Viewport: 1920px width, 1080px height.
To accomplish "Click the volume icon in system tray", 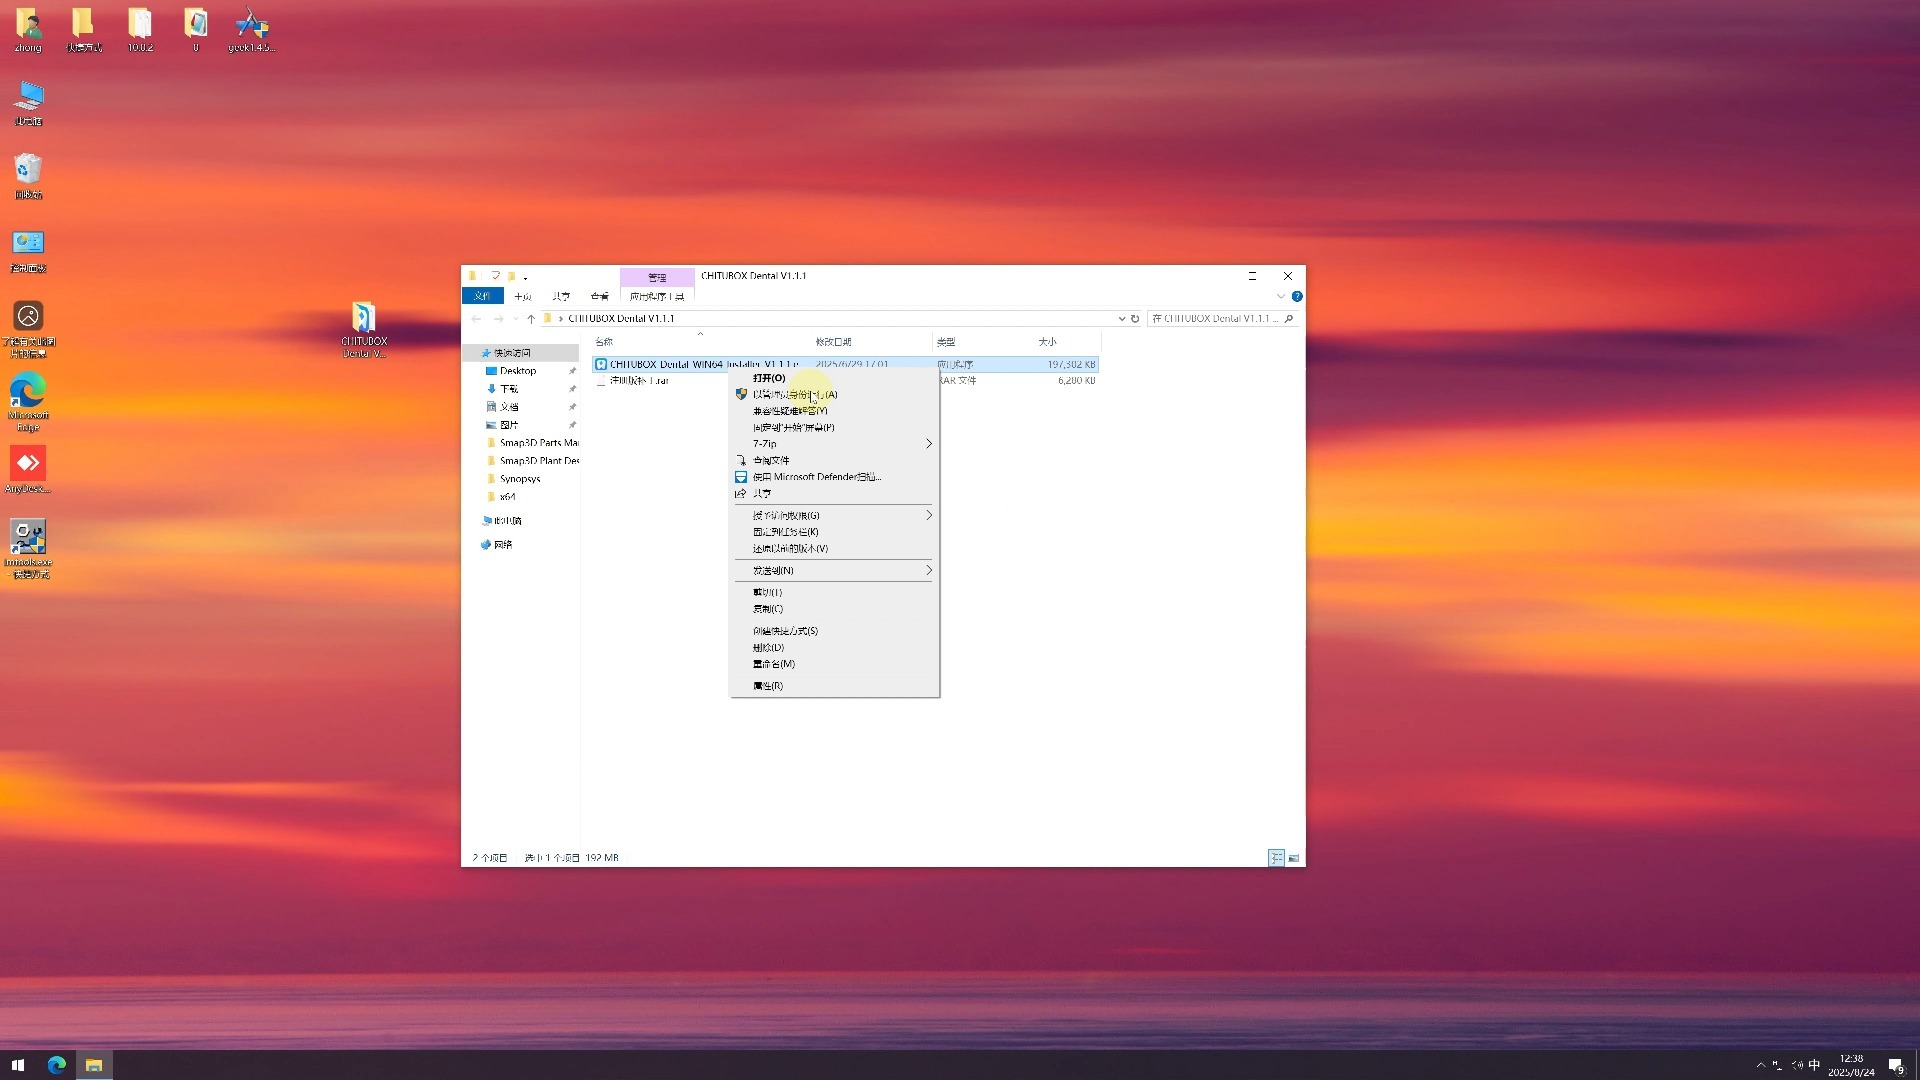I will coord(1796,1065).
